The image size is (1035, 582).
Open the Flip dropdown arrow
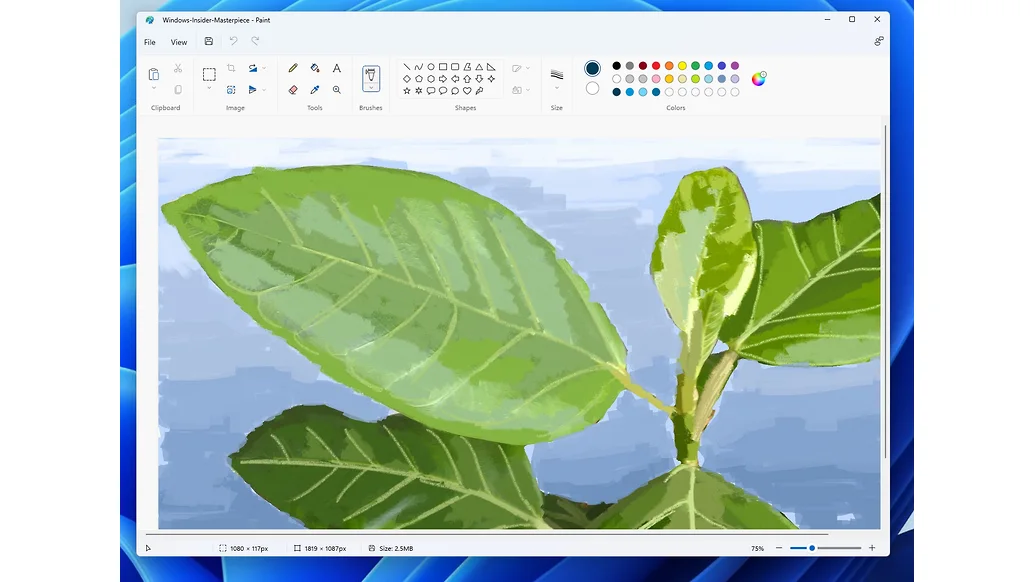tap(264, 90)
